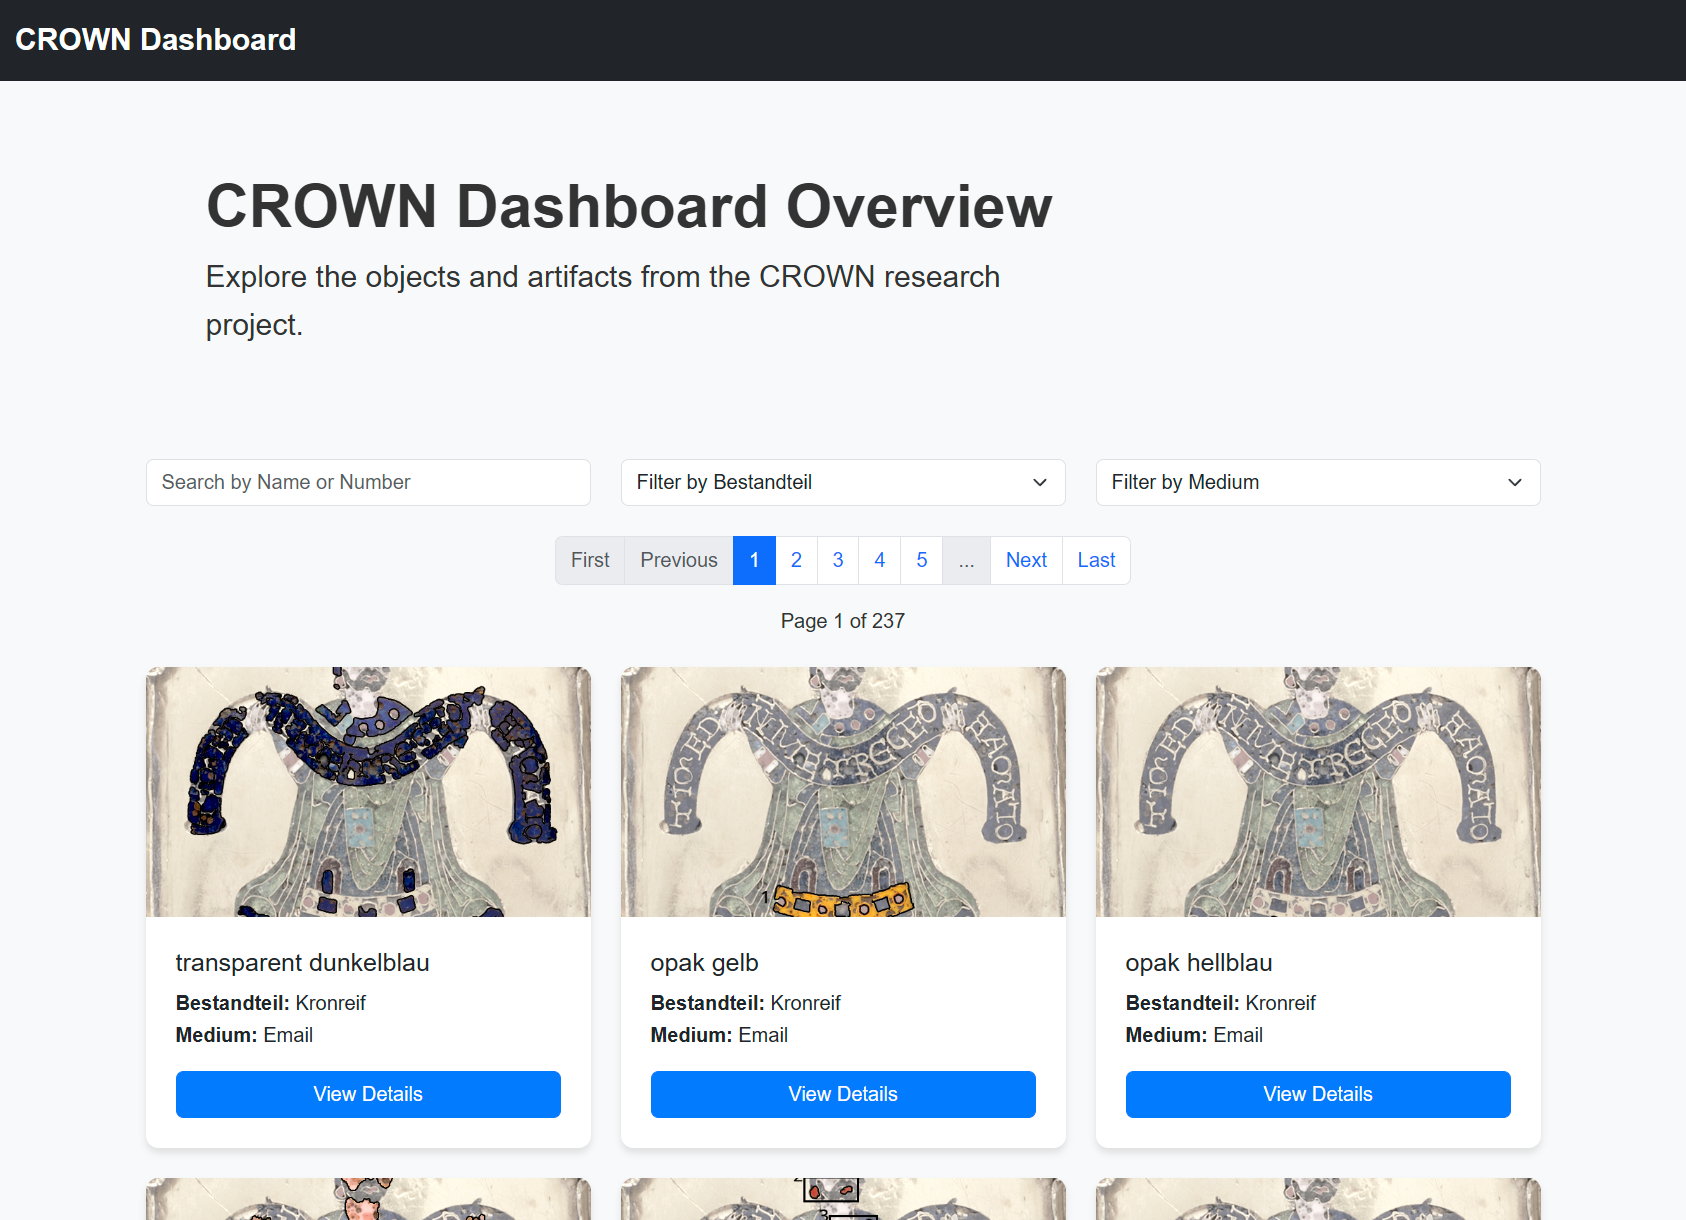Screen dimensions: 1686x1220
Task: Open the Filter by Medium dropdown
Action: click(1318, 482)
